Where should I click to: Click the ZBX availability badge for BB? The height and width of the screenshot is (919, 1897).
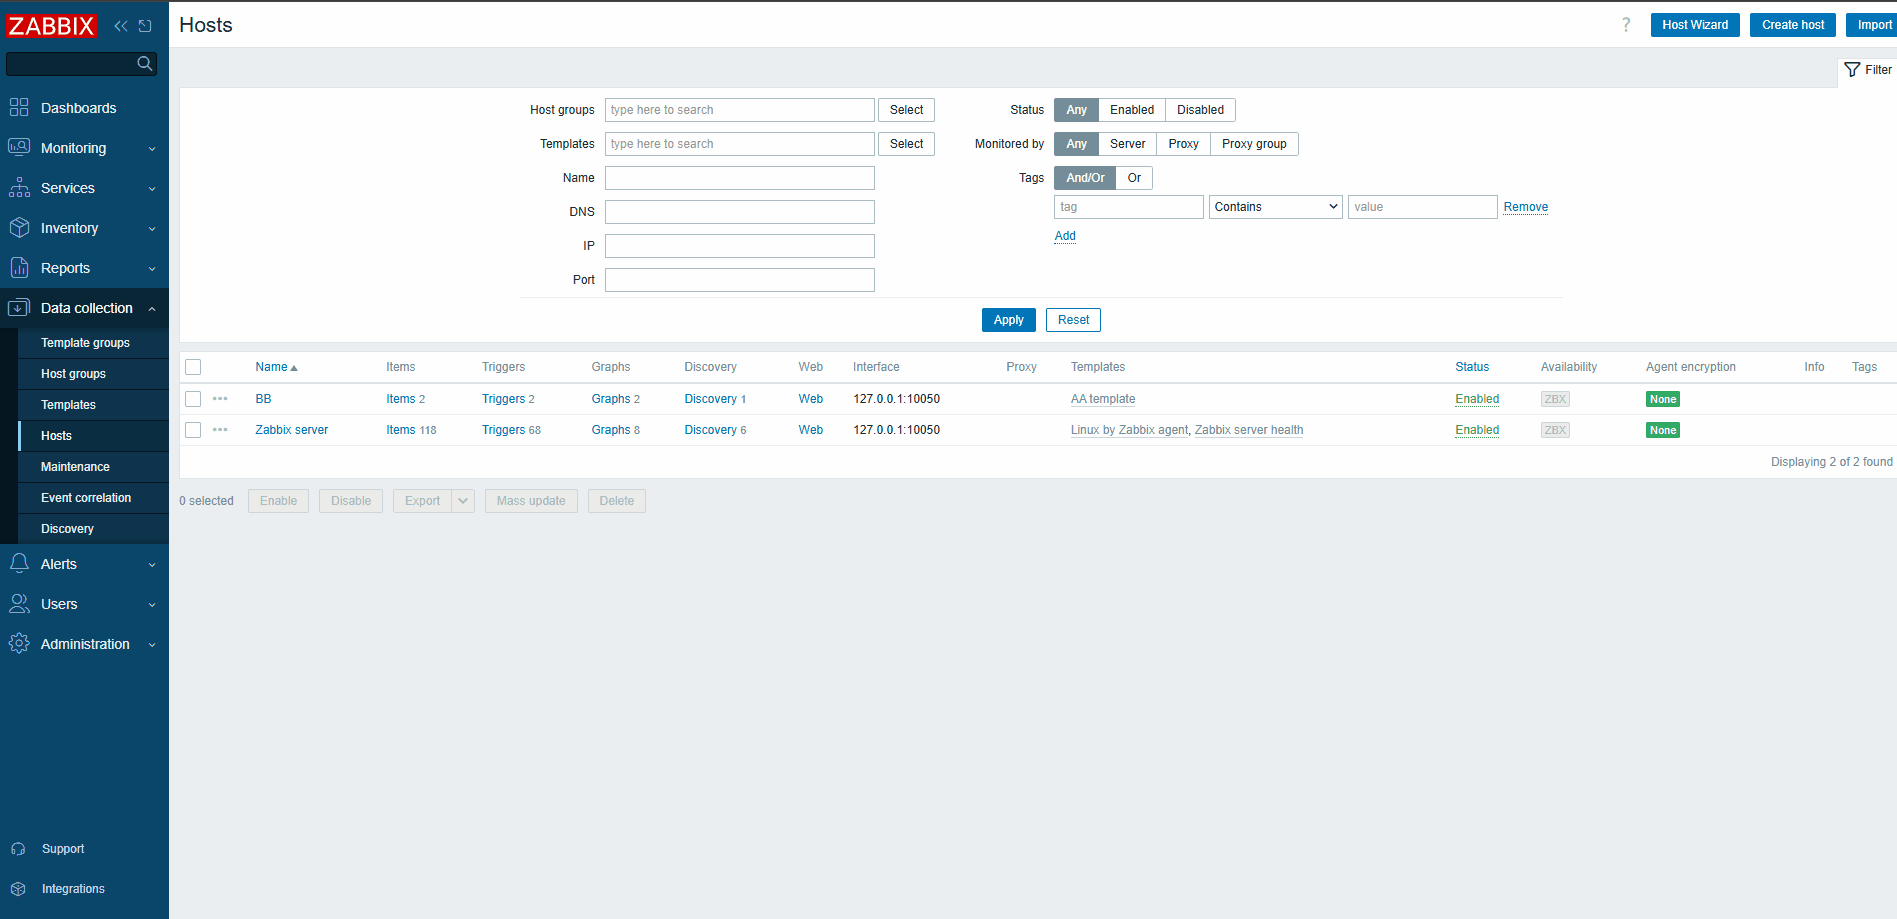click(1555, 399)
